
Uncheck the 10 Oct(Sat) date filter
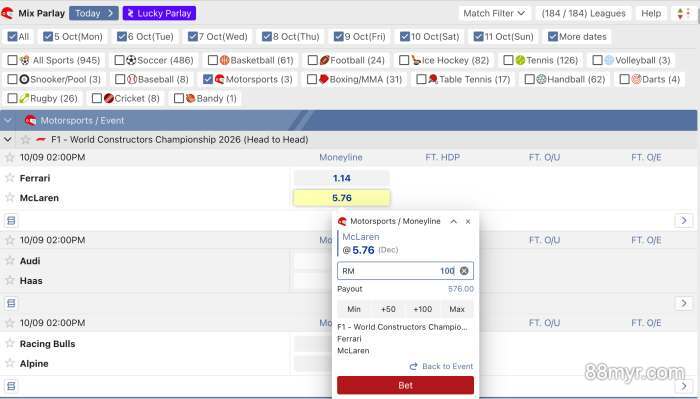[404, 37]
